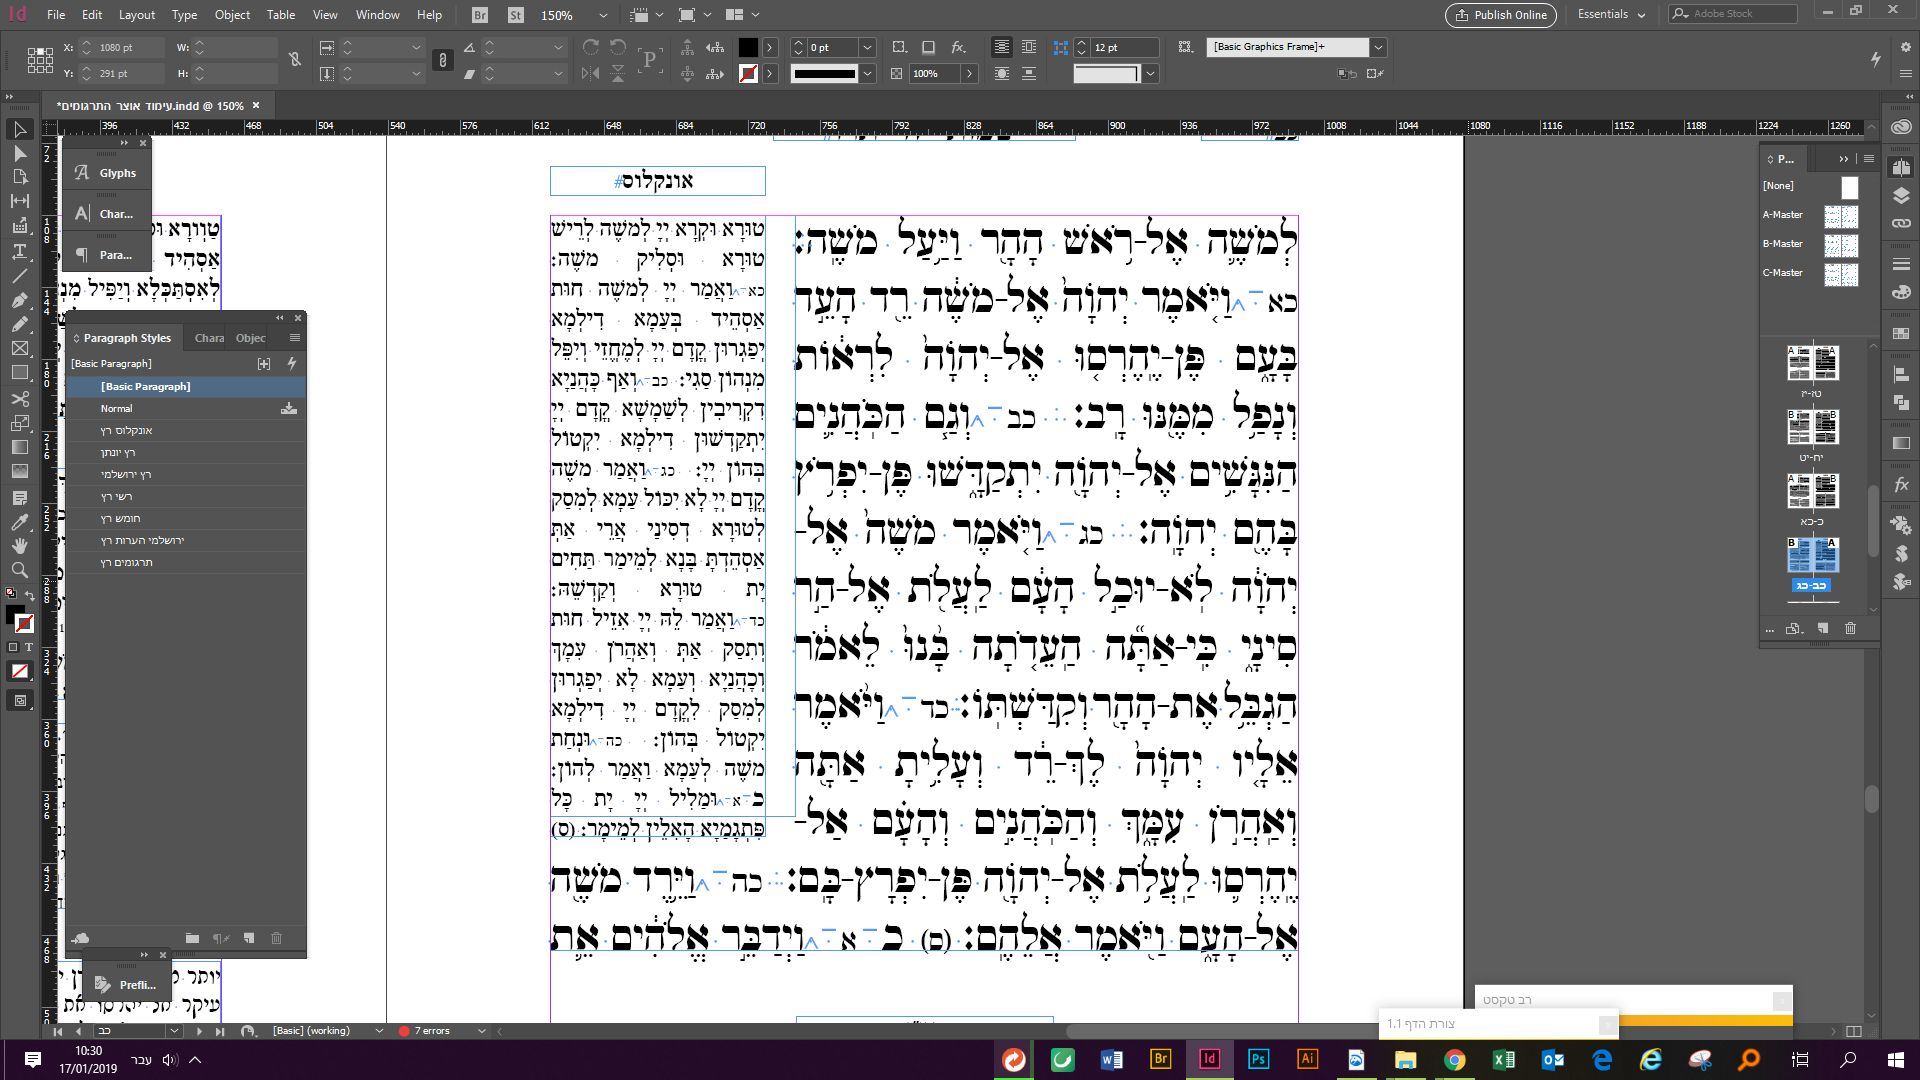Switch to the Chara styles tab
Viewport: 1920px width, 1080px height.
209,338
